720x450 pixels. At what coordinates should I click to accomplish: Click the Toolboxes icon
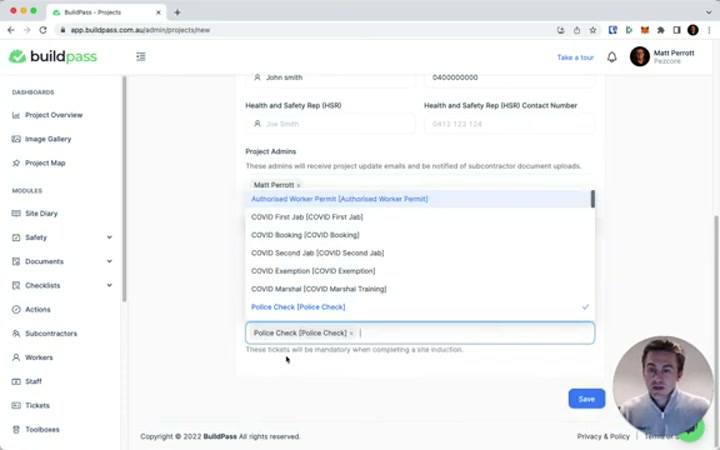pos(16,429)
